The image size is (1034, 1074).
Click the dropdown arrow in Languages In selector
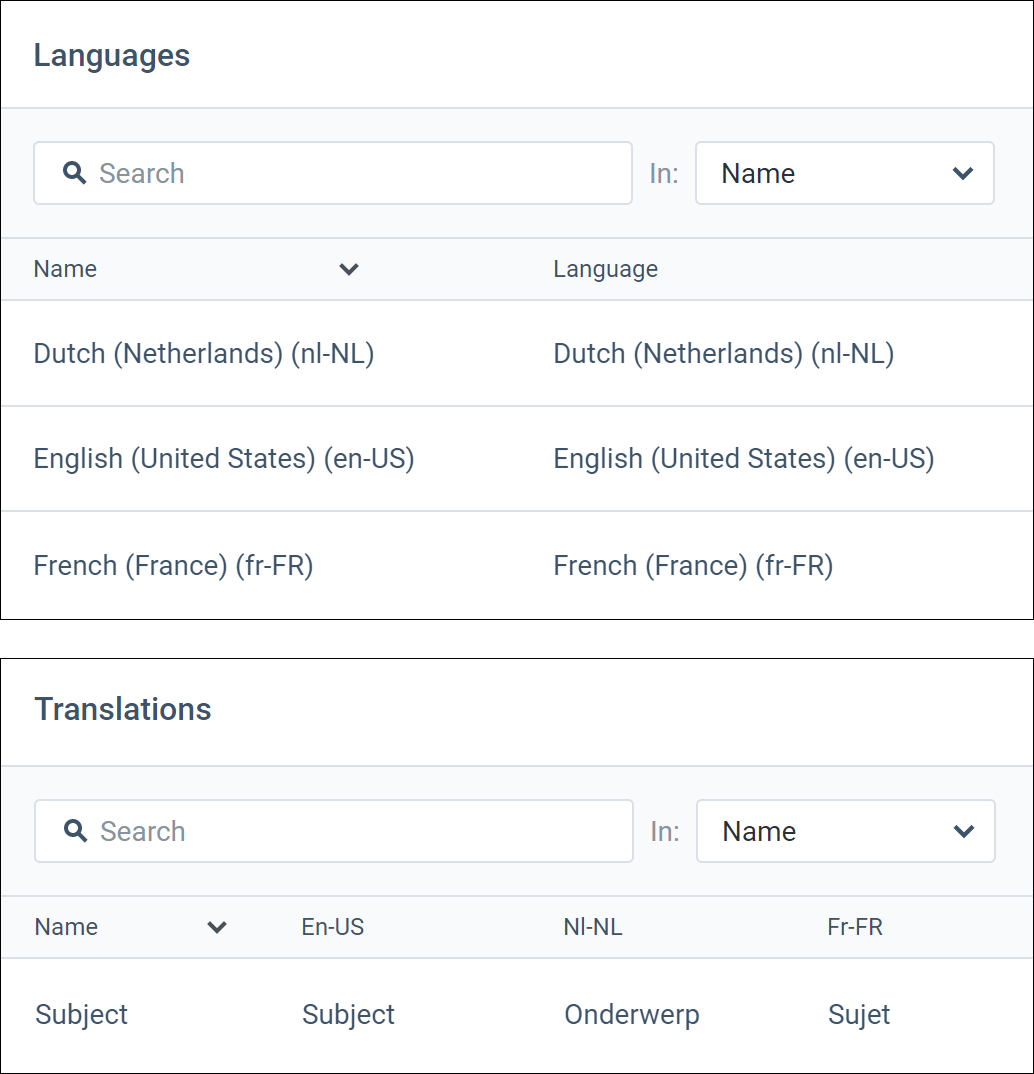pos(963,173)
